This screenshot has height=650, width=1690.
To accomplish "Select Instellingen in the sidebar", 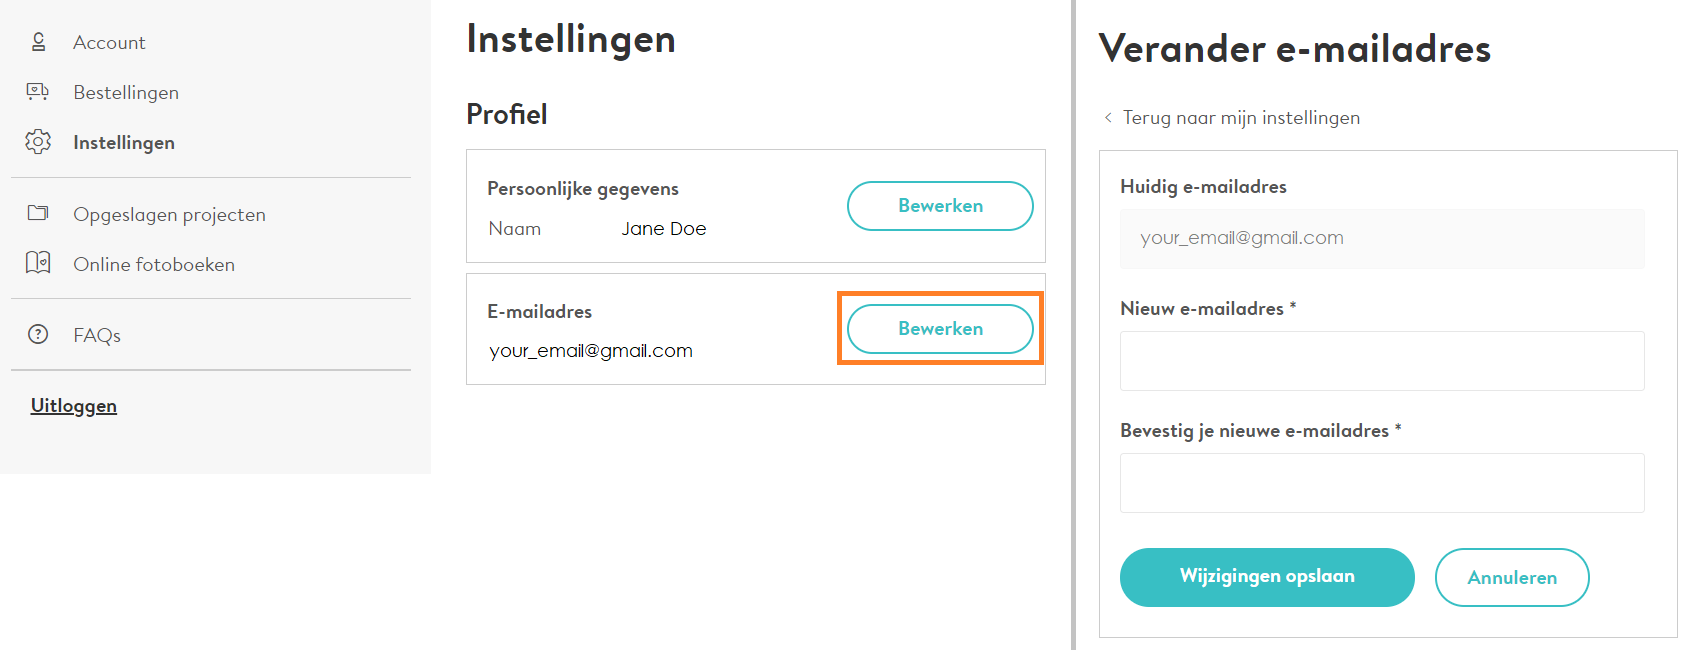I will [124, 143].
